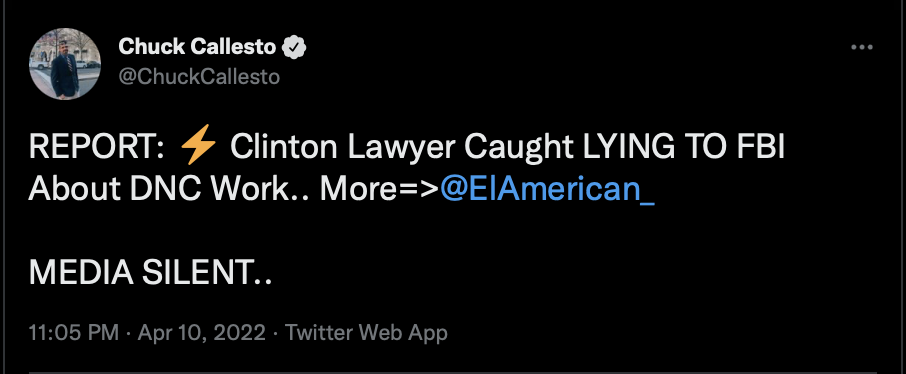This screenshot has width=906, height=374.
Task: Click Chuck Callesto's profile avatar photo
Action: tap(65, 63)
